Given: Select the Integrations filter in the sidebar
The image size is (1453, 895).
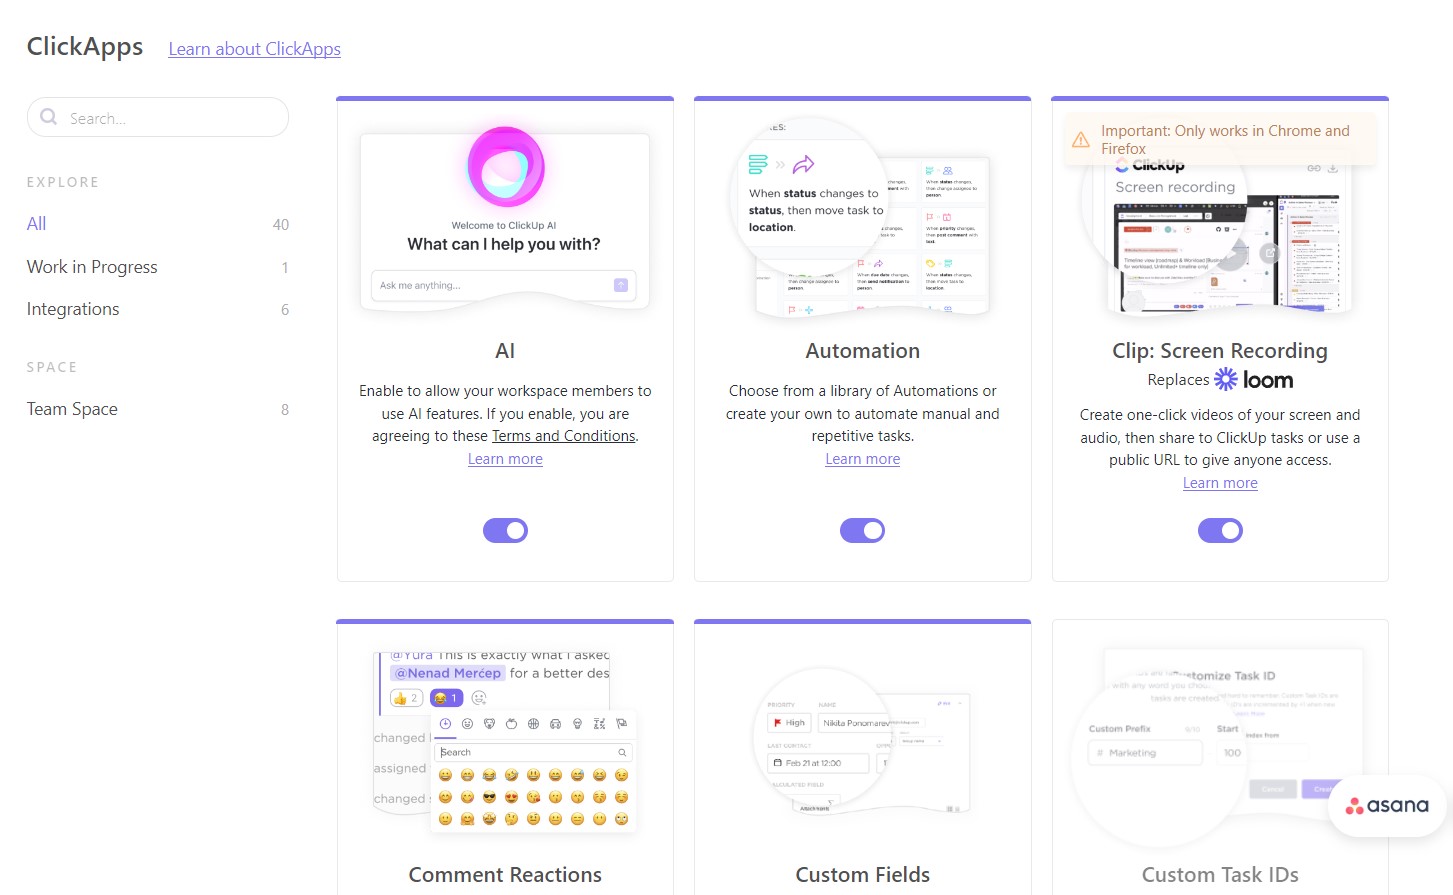Looking at the screenshot, I should point(72,309).
